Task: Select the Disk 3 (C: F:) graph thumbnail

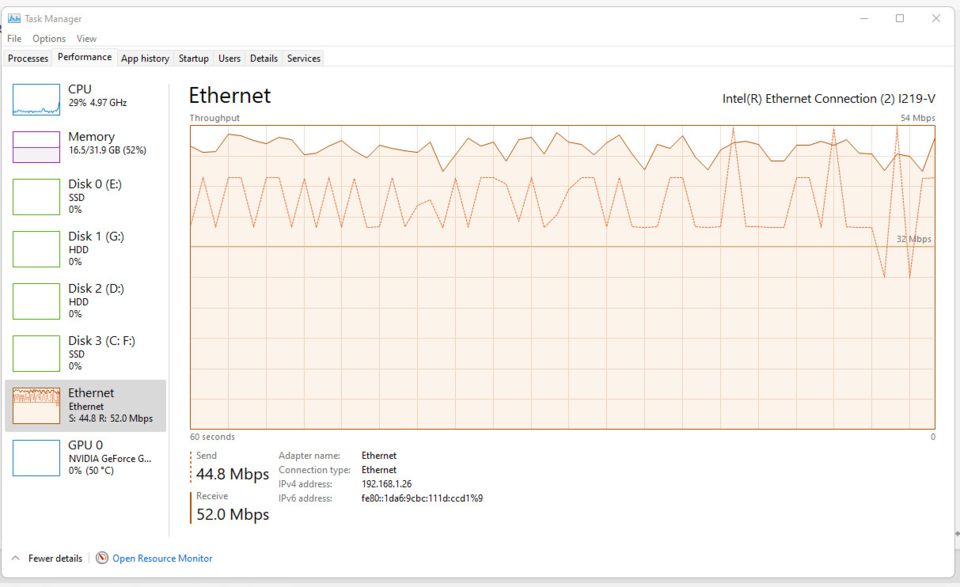Action: (36, 353)
